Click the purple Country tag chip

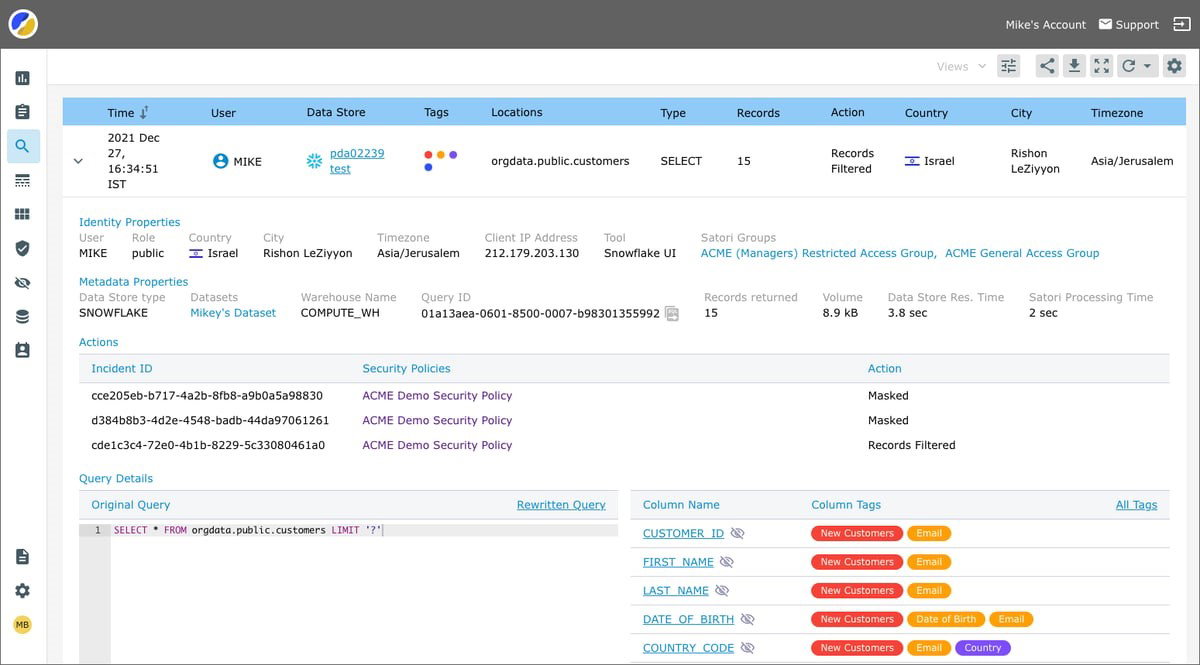983,648
